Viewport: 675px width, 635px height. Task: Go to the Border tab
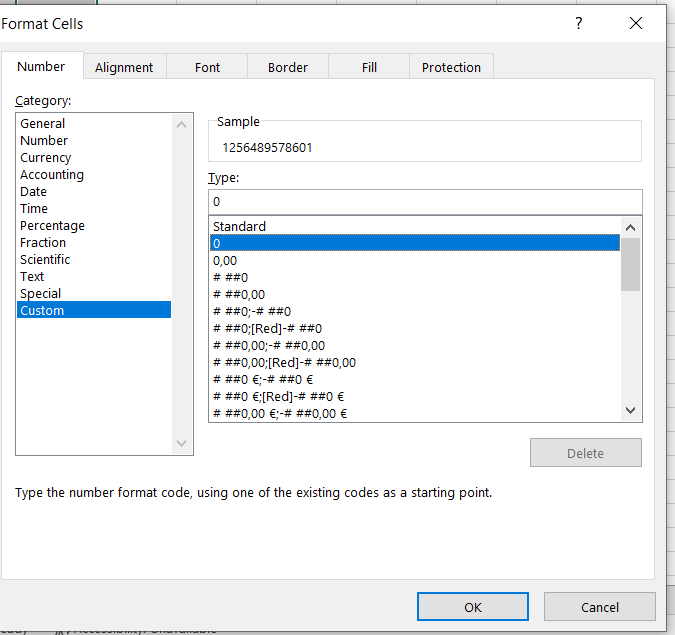click(x=288, y=67)
